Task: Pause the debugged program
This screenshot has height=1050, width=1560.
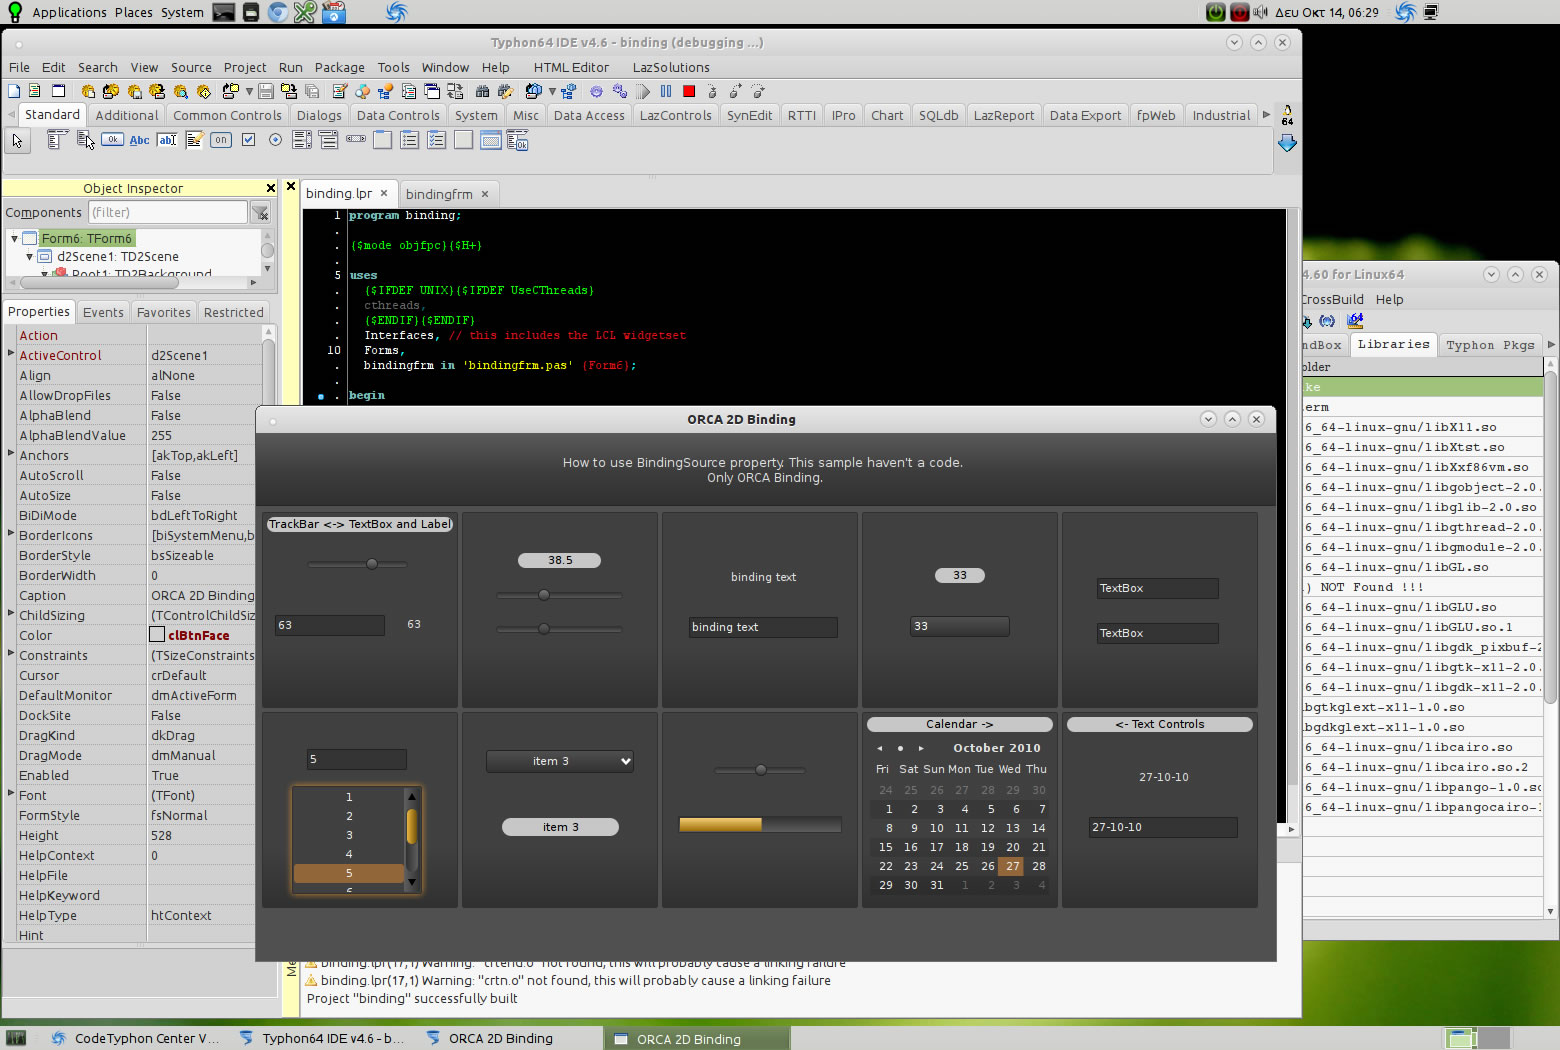Action: 666,91
